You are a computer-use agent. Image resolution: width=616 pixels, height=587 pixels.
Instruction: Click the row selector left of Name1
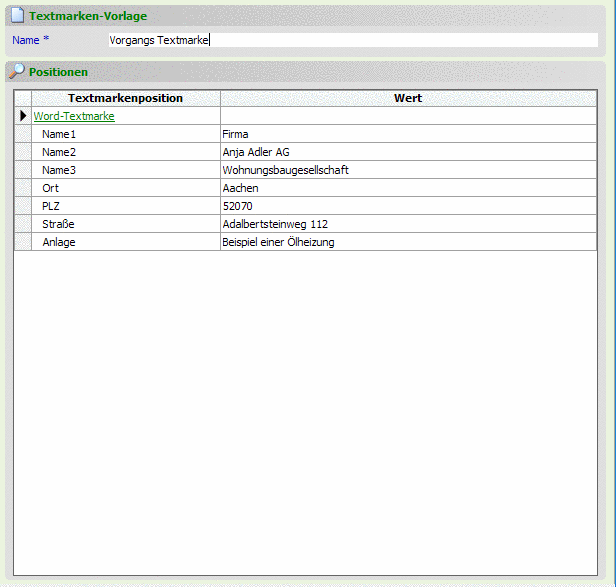(x=23, y=134)
